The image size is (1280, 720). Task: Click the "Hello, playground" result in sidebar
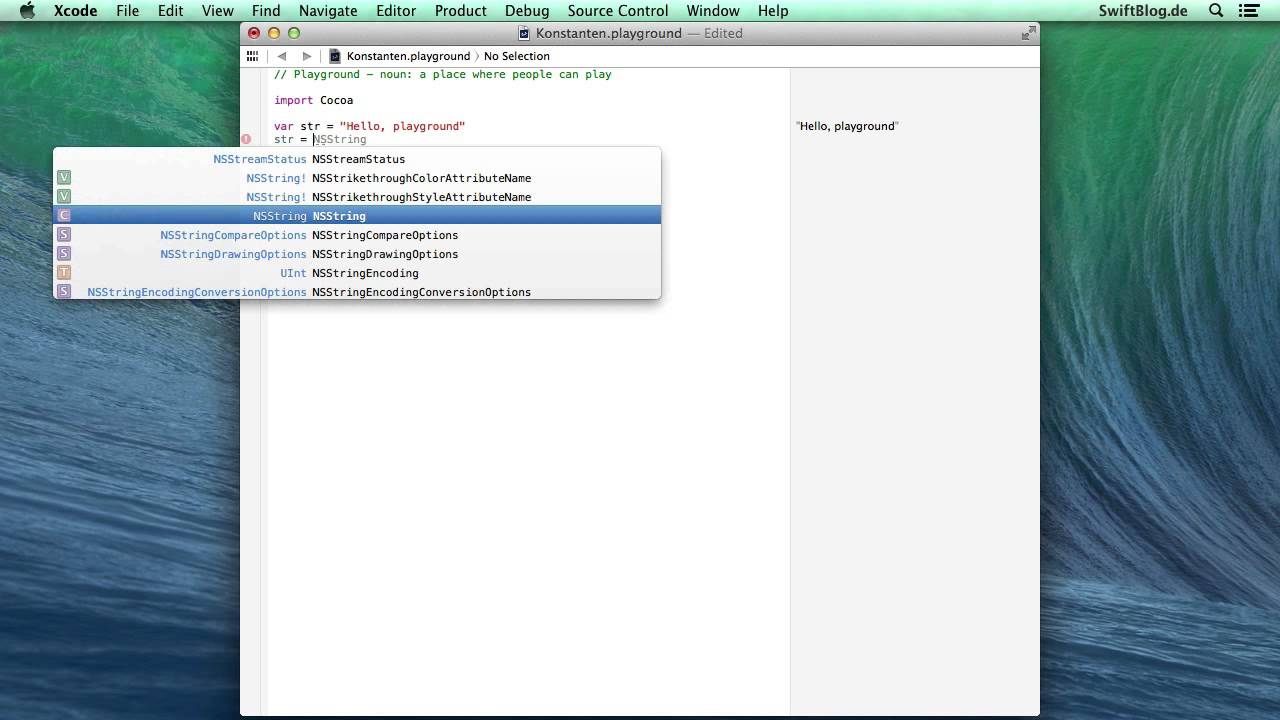point(847,126)
